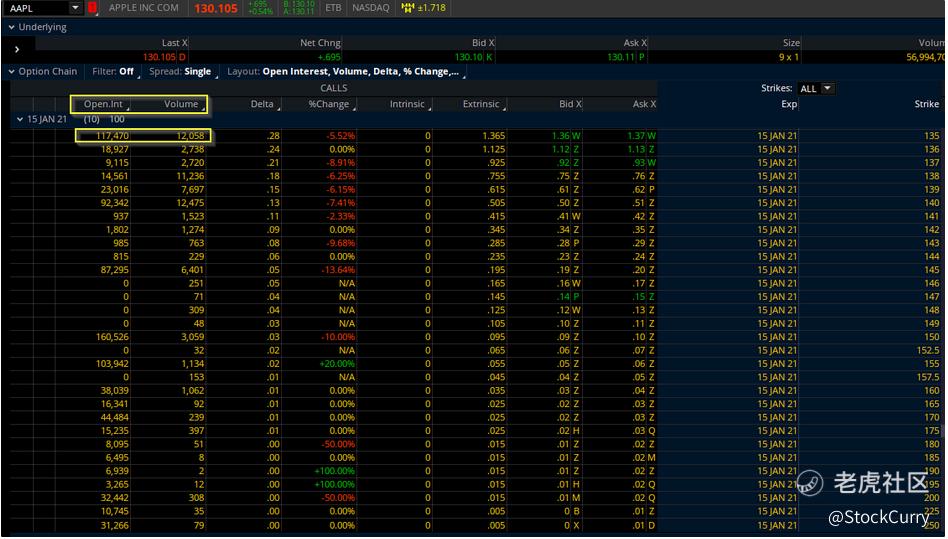Image resolution: width=948 pixels, height=539 pixels.
Task: Open the Layout selector dropdown
Action: tap(345, 71)
